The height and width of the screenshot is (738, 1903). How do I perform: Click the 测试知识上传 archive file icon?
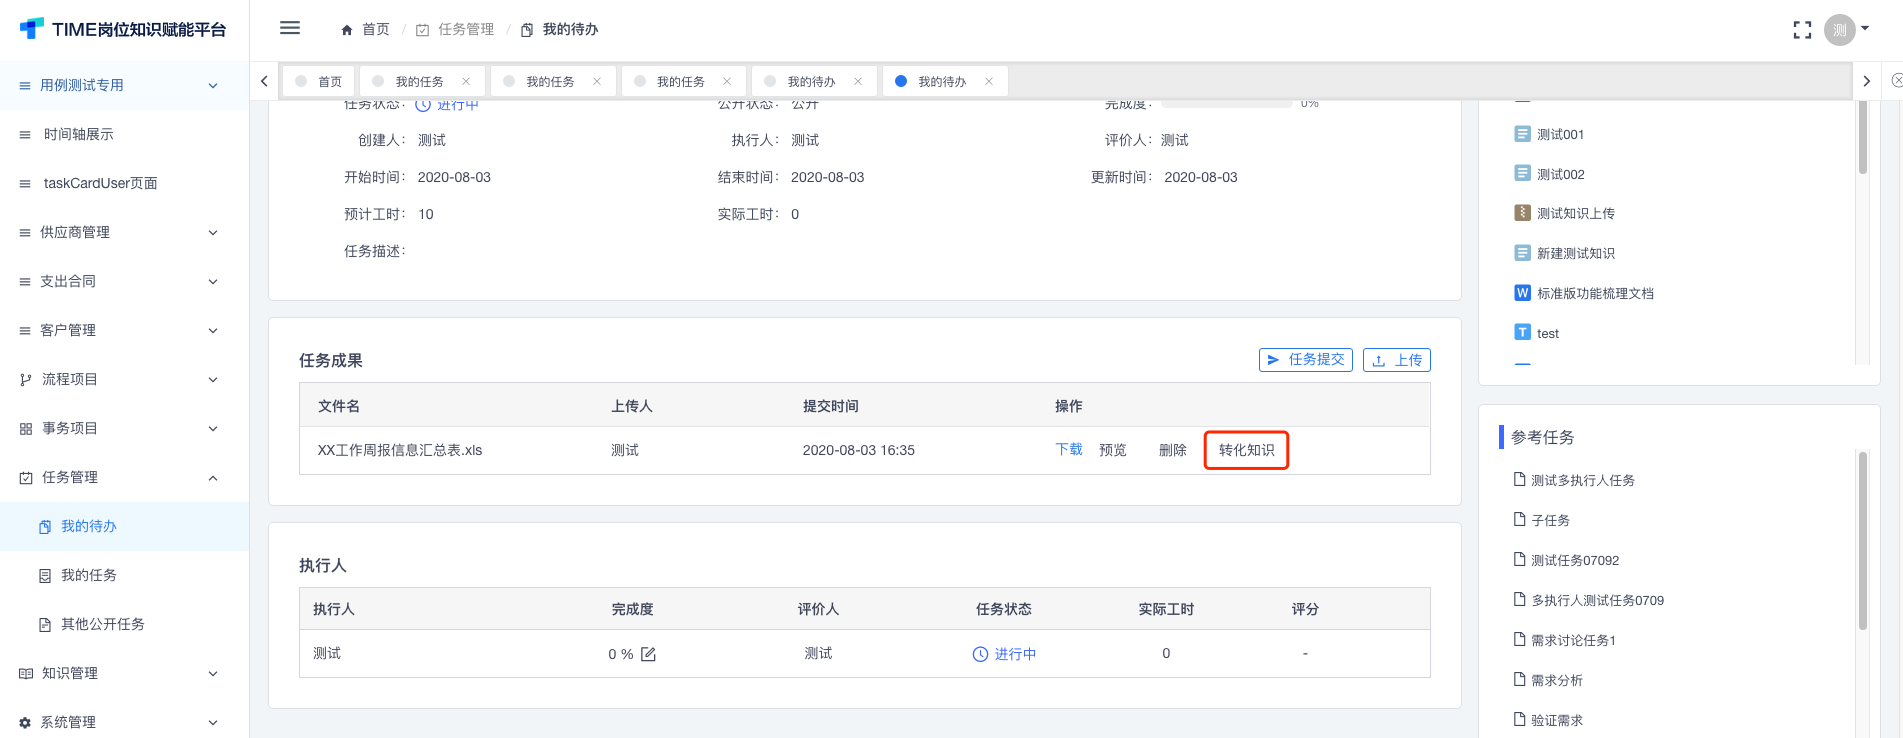(x=1522, y=213)
